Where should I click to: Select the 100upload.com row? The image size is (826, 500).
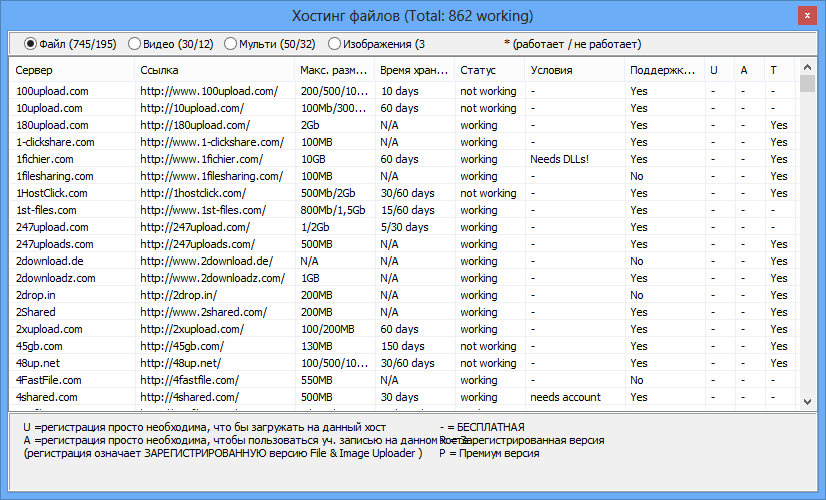404,91
